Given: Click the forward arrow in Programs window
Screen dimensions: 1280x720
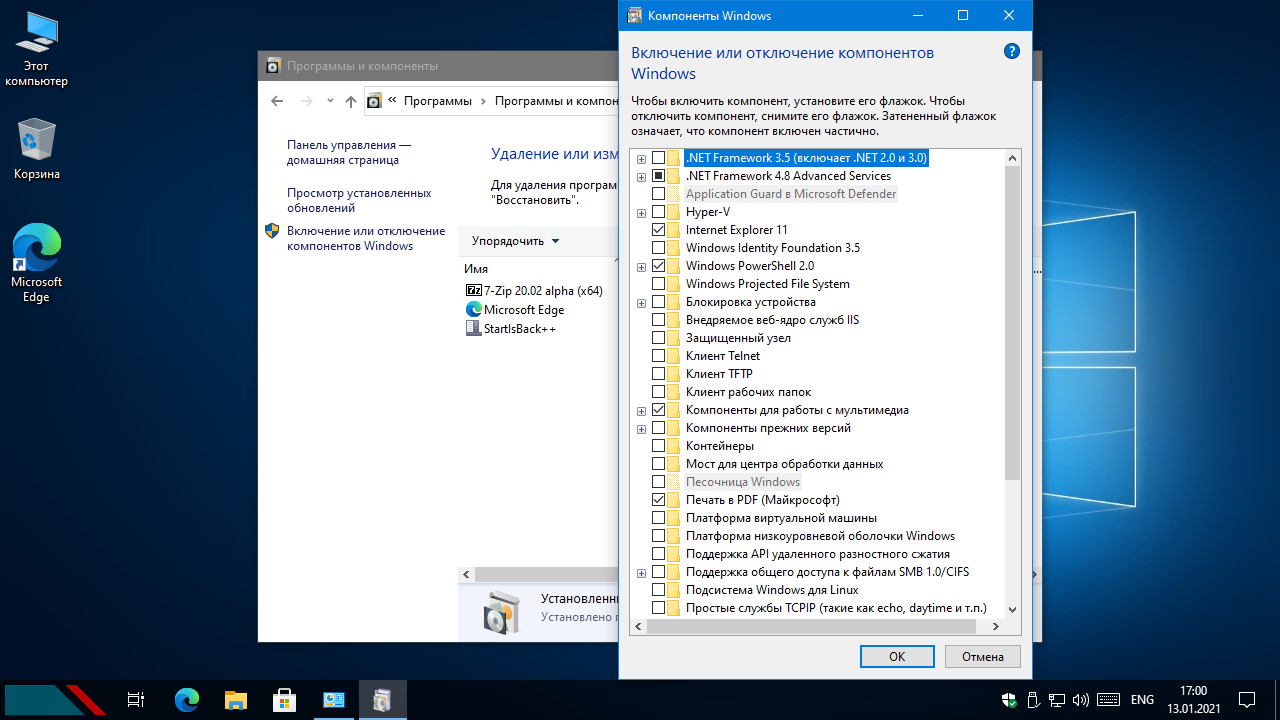Looking at the screenshot, I should click(x=307, y=101).
